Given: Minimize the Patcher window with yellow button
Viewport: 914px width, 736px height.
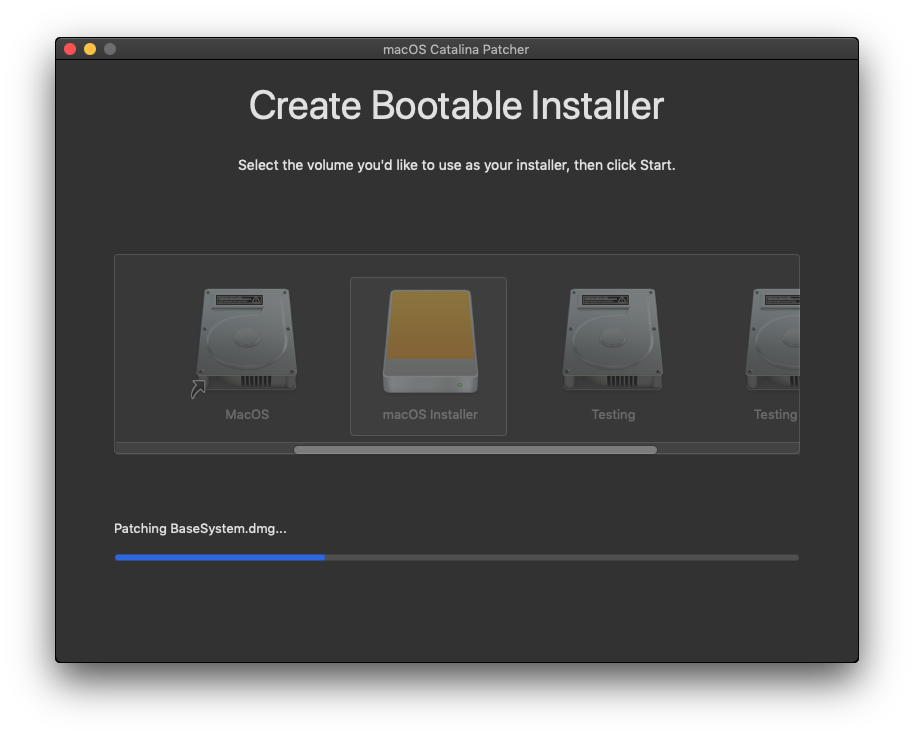Looking at the screenshot, I should point(90,49).
